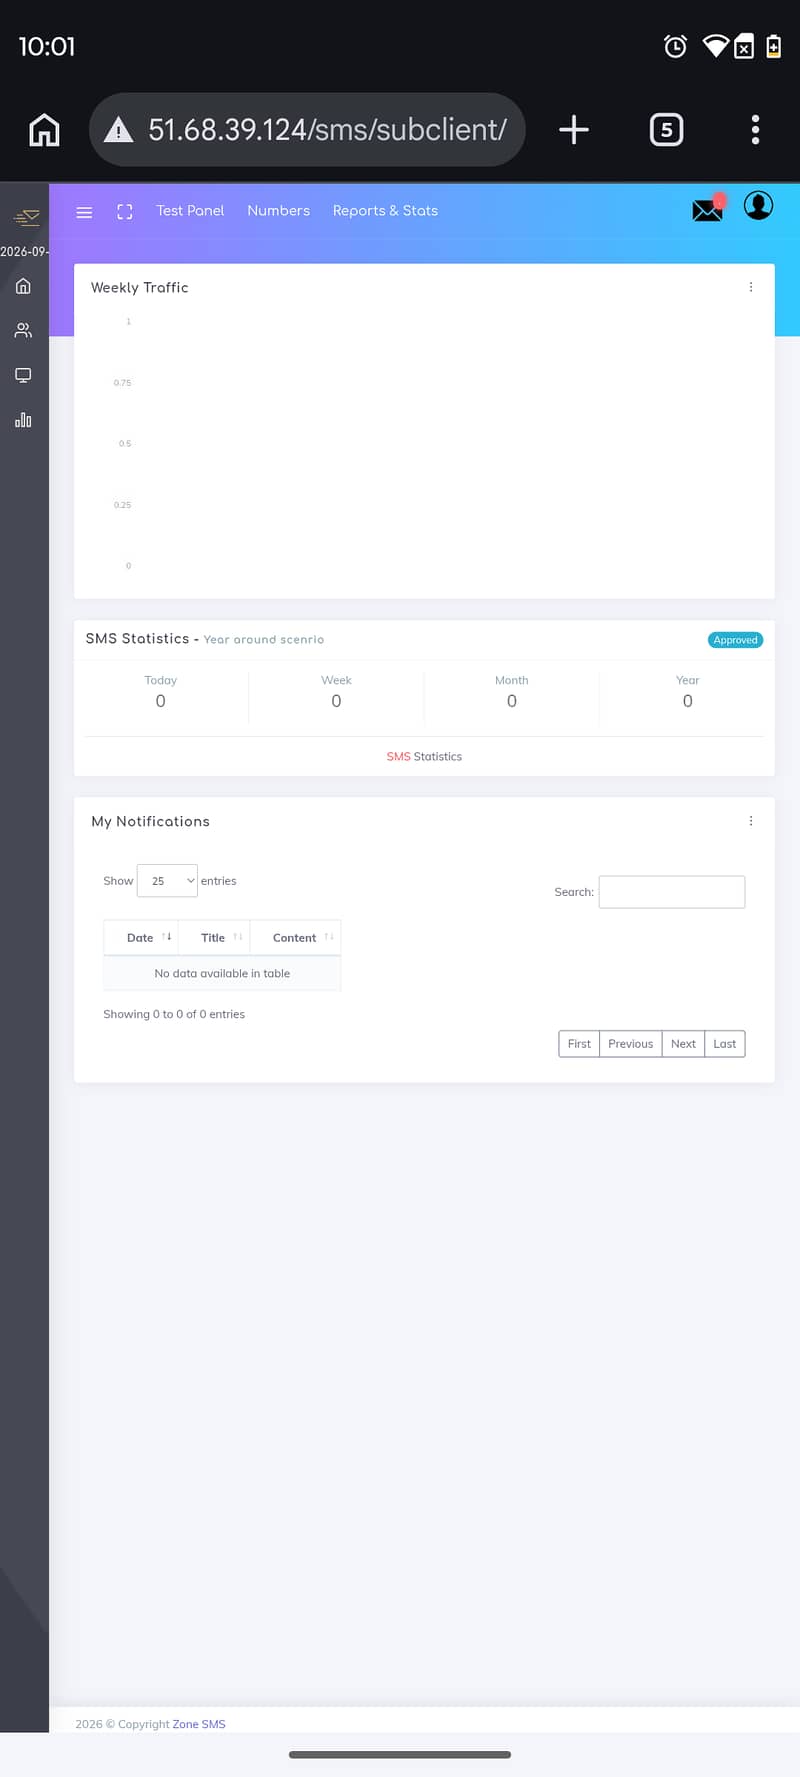Open Reports & Stats menu
The height and width of the screenshot is (1777, 800).
point(385,211)
